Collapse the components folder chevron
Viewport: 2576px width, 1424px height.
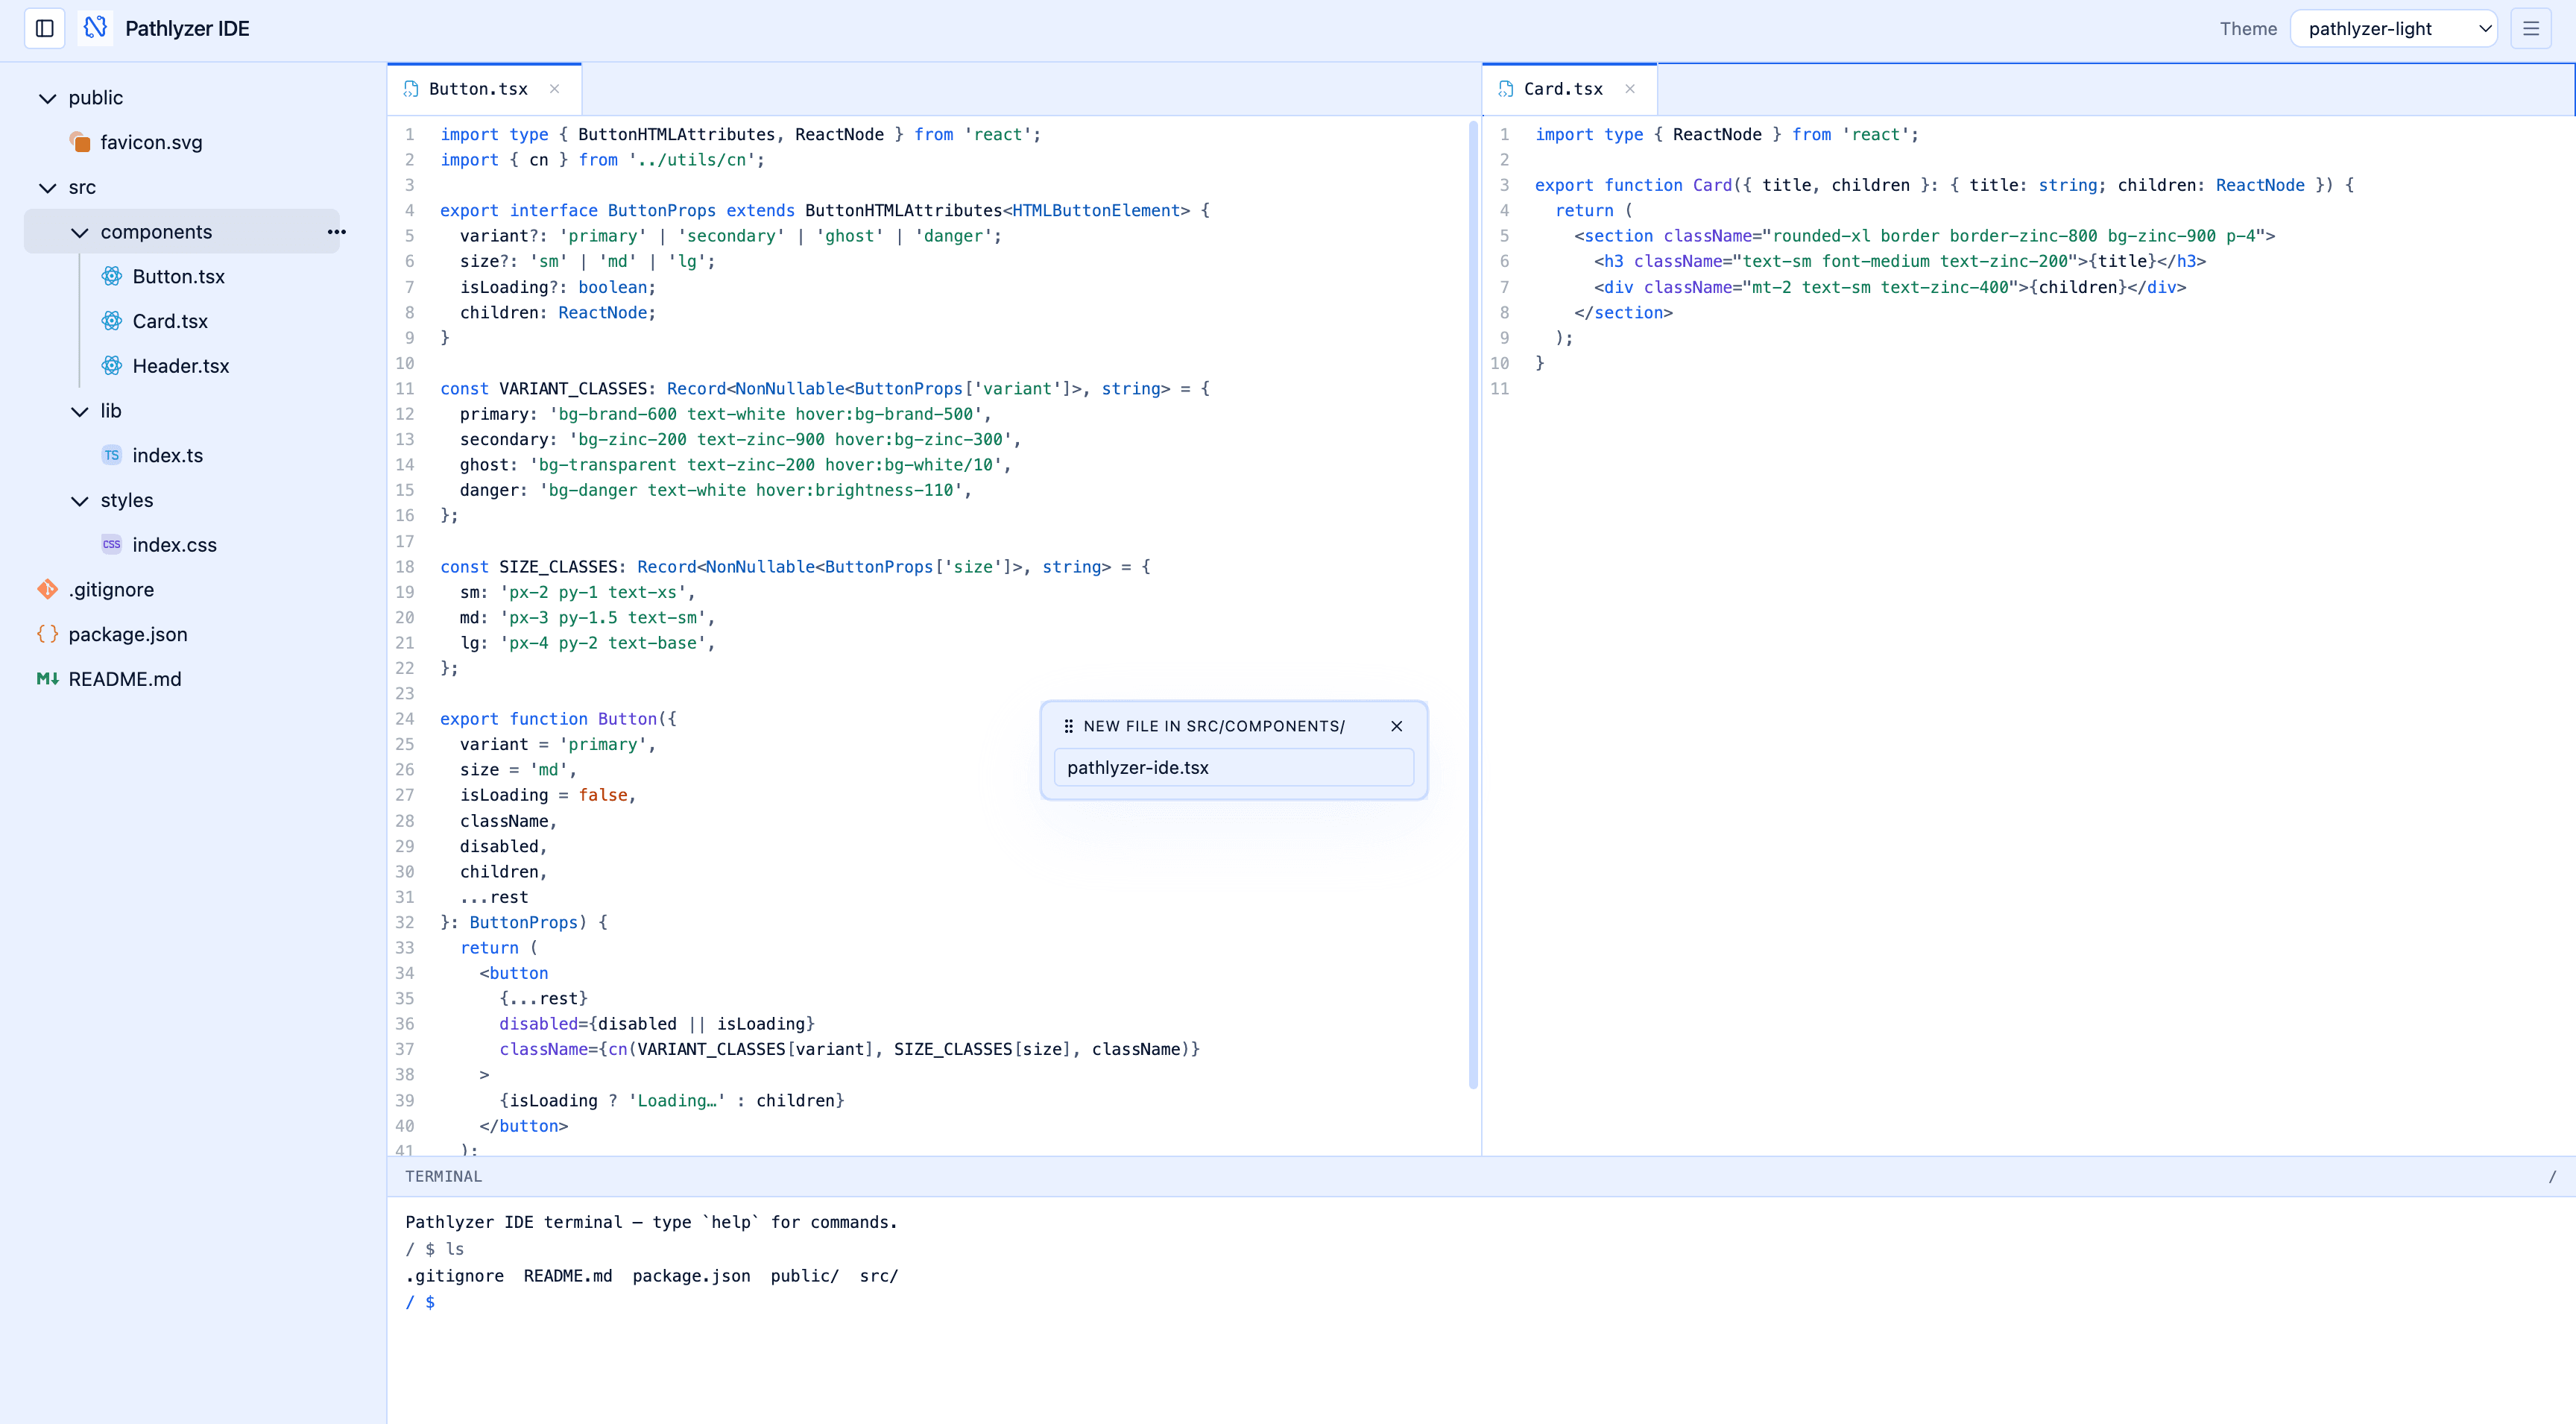pos(79,232)
